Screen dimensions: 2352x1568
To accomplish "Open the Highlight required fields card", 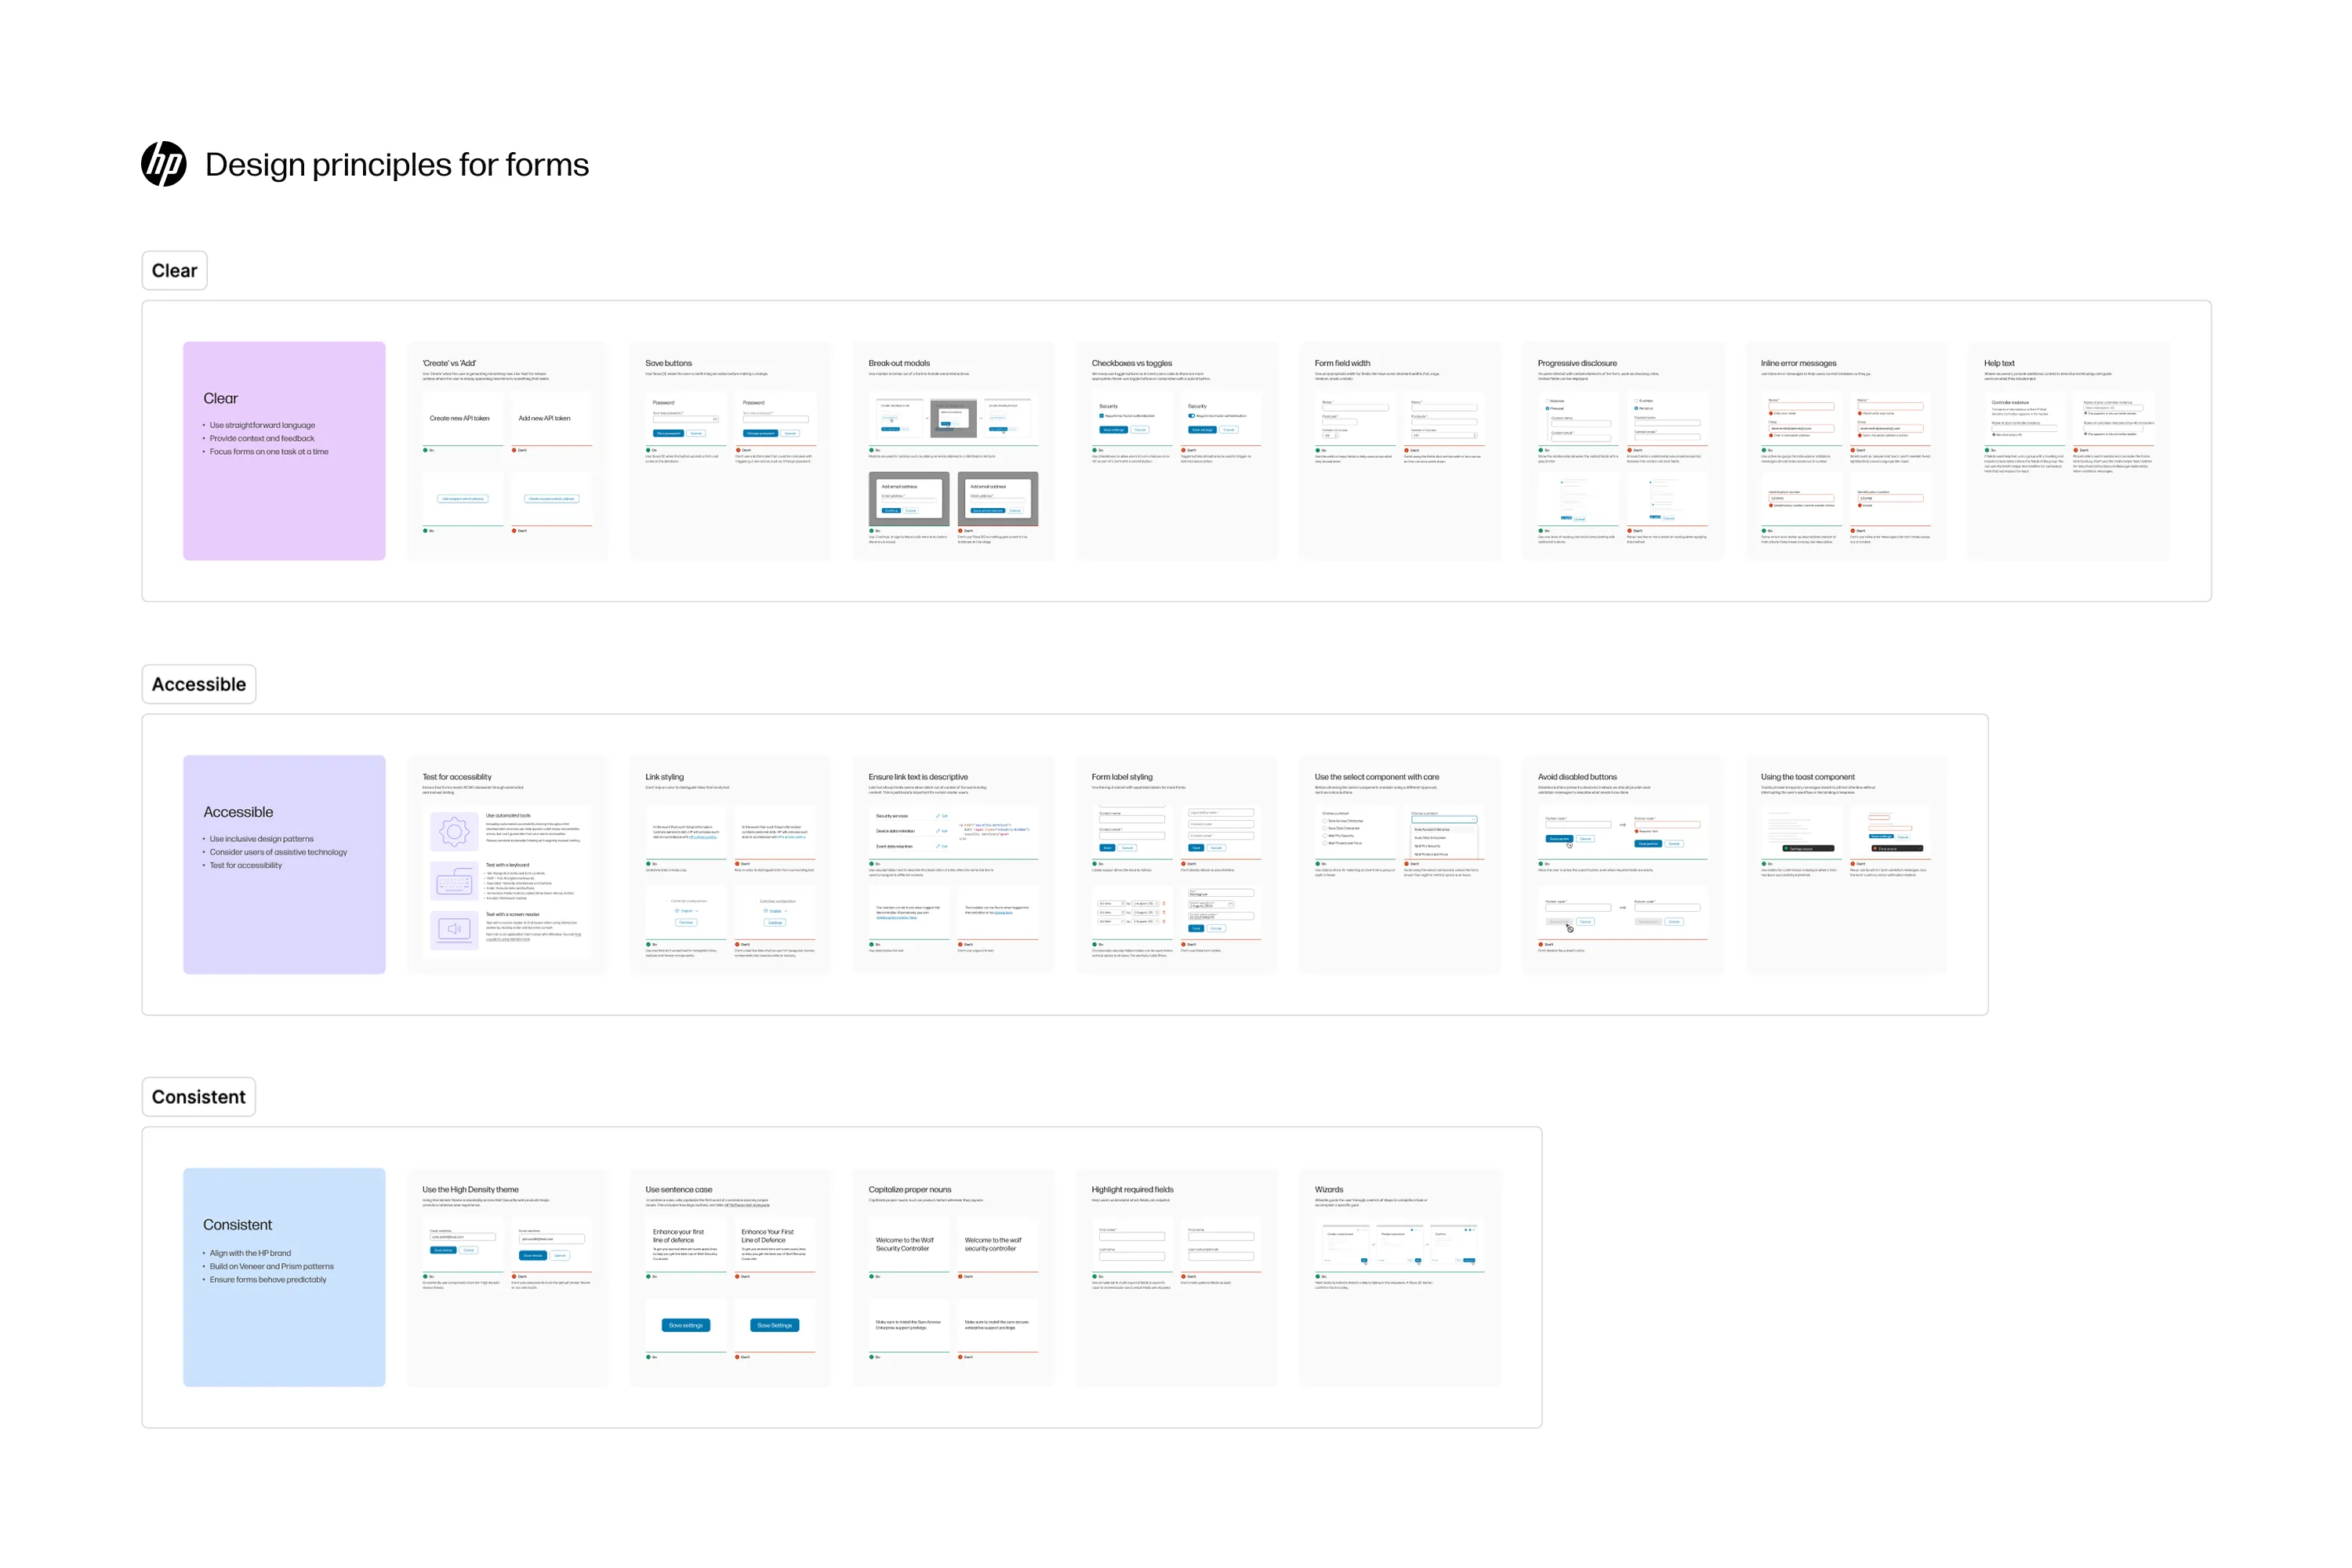I will pos(1176,1277).
